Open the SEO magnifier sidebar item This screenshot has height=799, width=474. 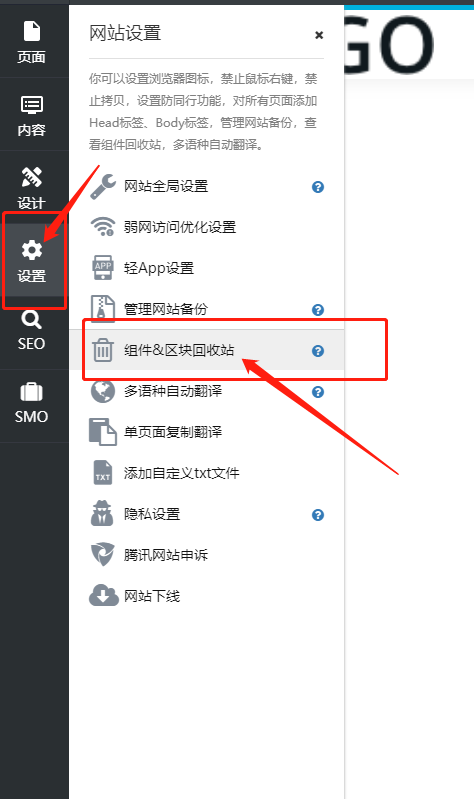[x=32, y=331]
